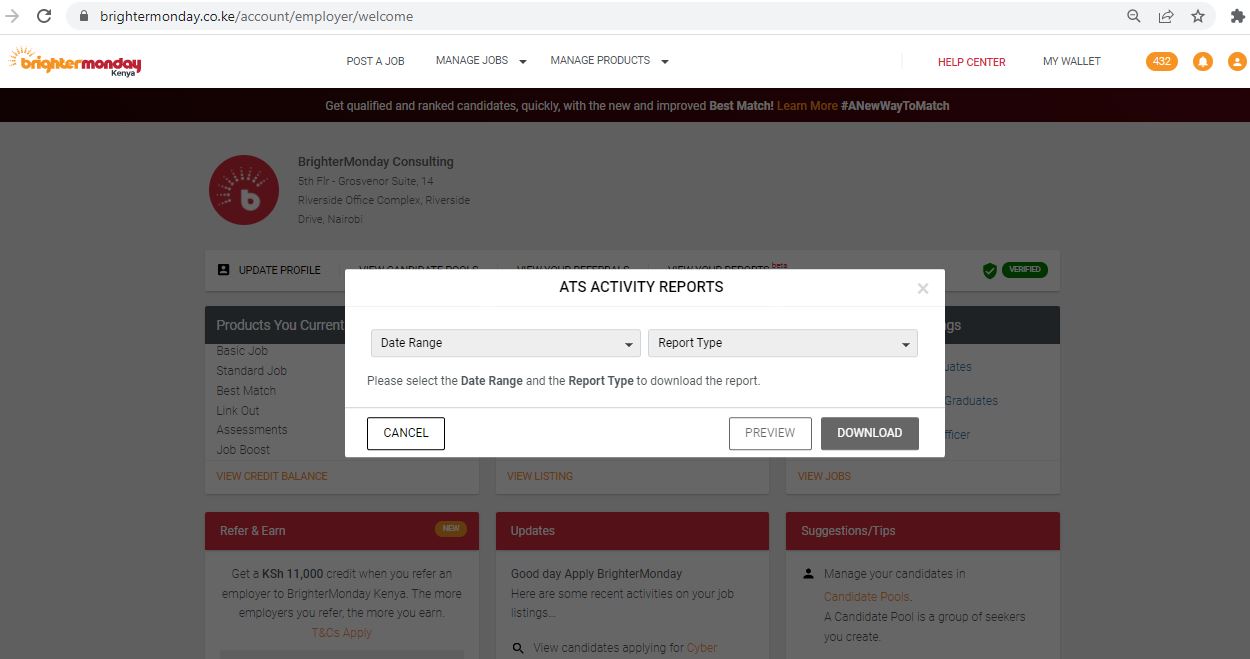The image size is (1250, 659).
Task: Click the Best Match product entry
Action: coord(246,391)
